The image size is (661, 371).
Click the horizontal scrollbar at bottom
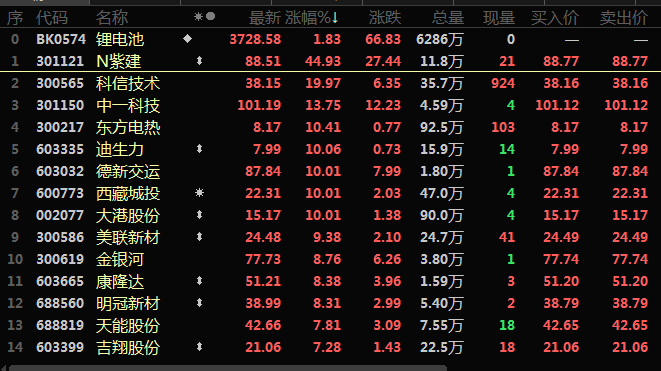(x=228, y=368)
